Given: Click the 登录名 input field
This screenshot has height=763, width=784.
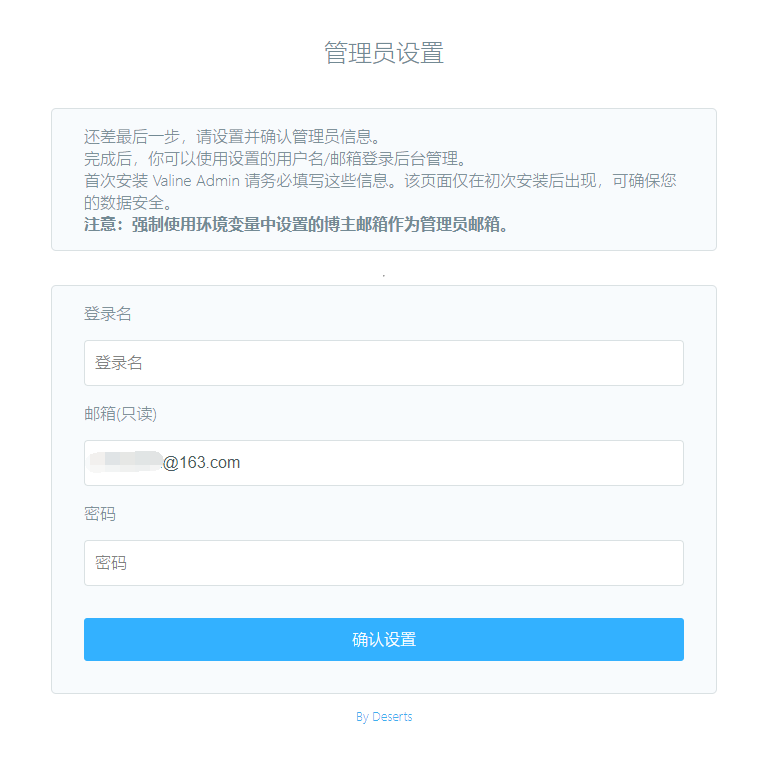Looking at the screenshot, I should 383,363.
